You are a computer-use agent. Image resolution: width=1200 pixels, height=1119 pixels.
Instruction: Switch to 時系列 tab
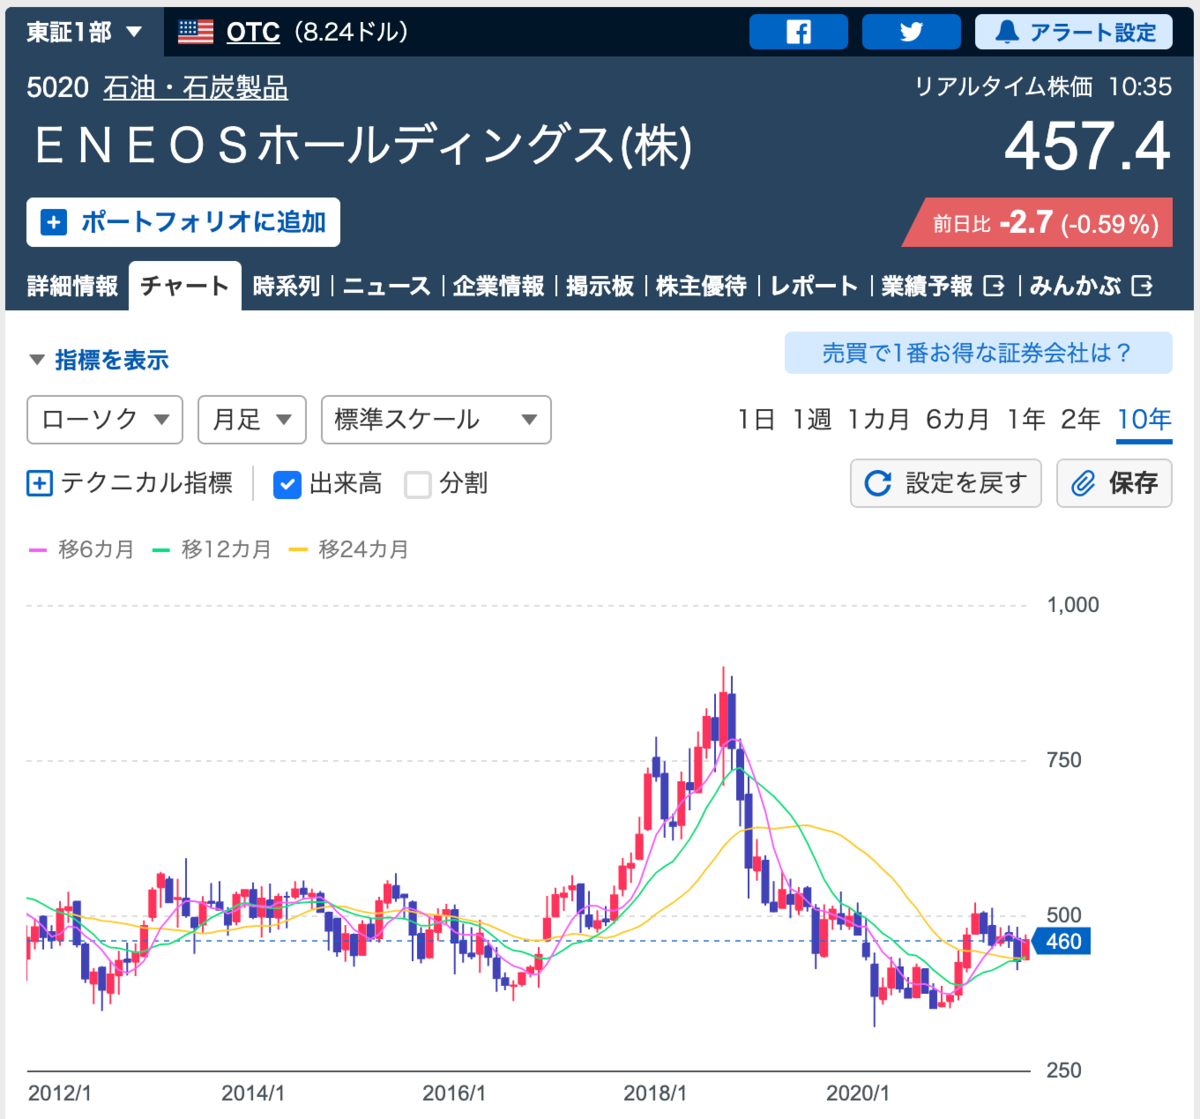click(x=286, y=286)
